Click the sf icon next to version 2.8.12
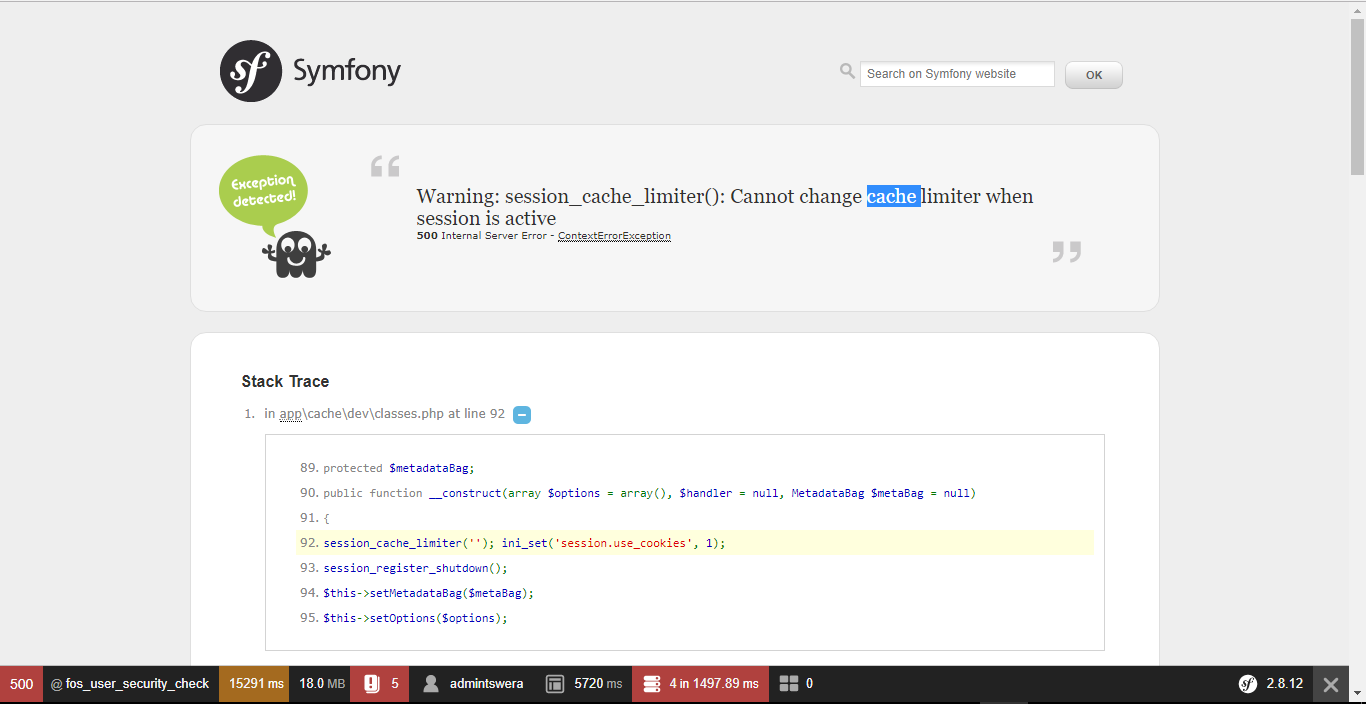 tap(1249, 683)
